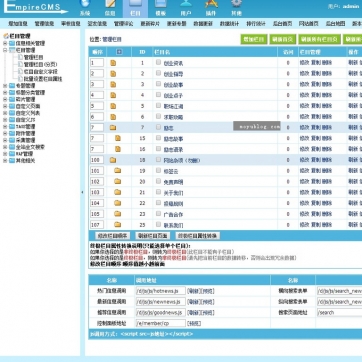Expand the 附件管理 tree node

coord(5,133)
